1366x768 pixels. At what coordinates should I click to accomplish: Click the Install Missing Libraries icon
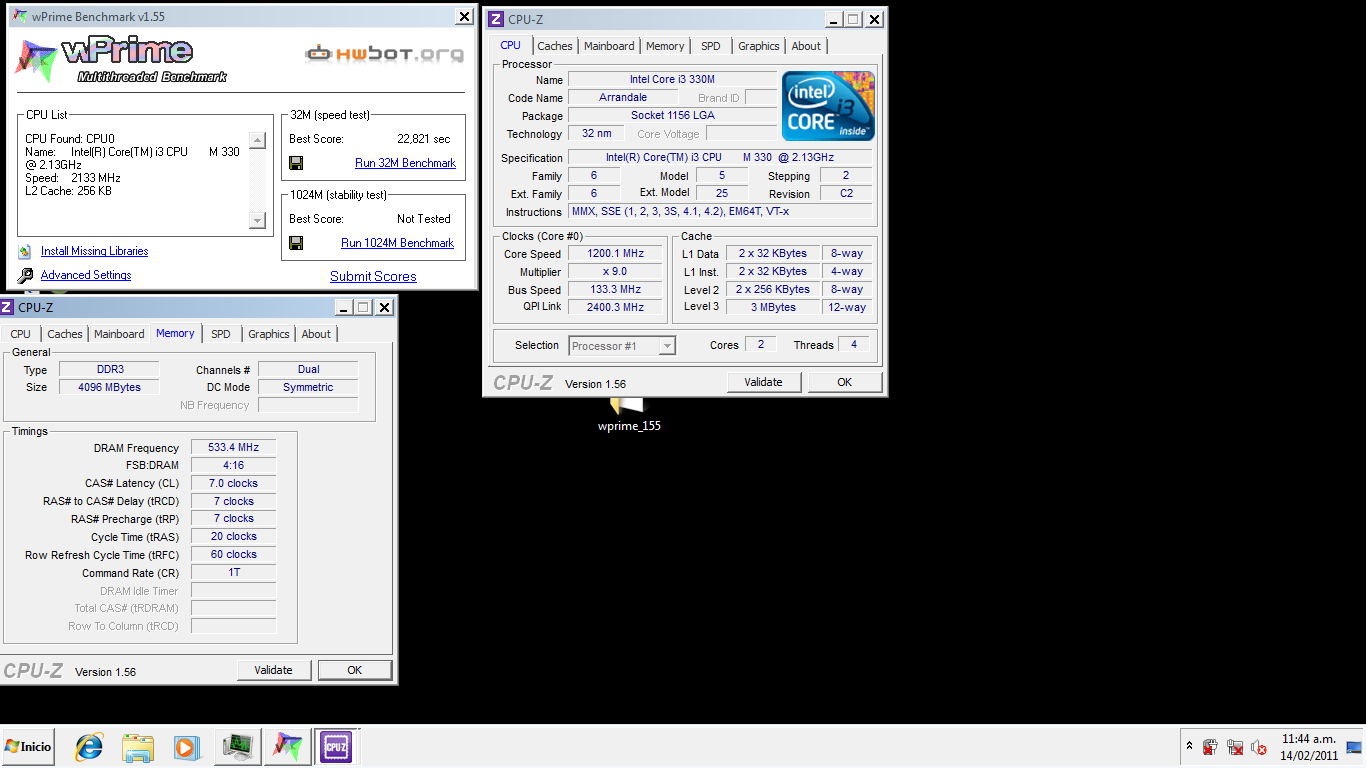pyautogui.click(x=25, y=251)
